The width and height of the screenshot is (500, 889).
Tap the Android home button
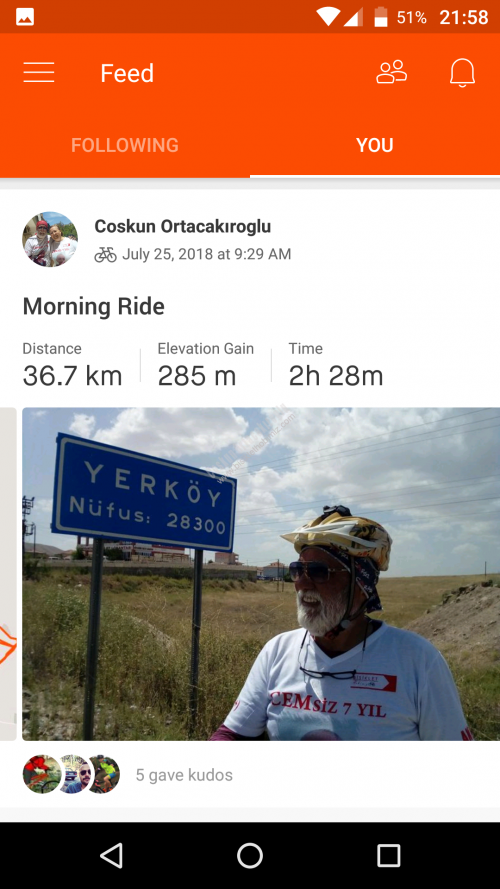249,855
